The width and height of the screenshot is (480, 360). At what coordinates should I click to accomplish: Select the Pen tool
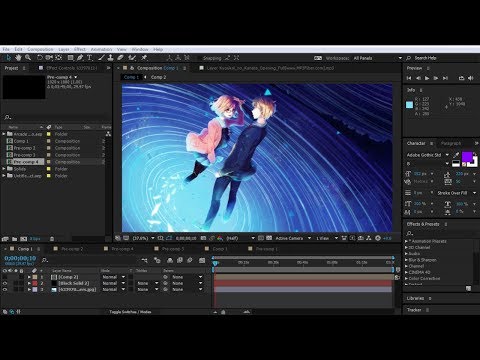(80, 58)
